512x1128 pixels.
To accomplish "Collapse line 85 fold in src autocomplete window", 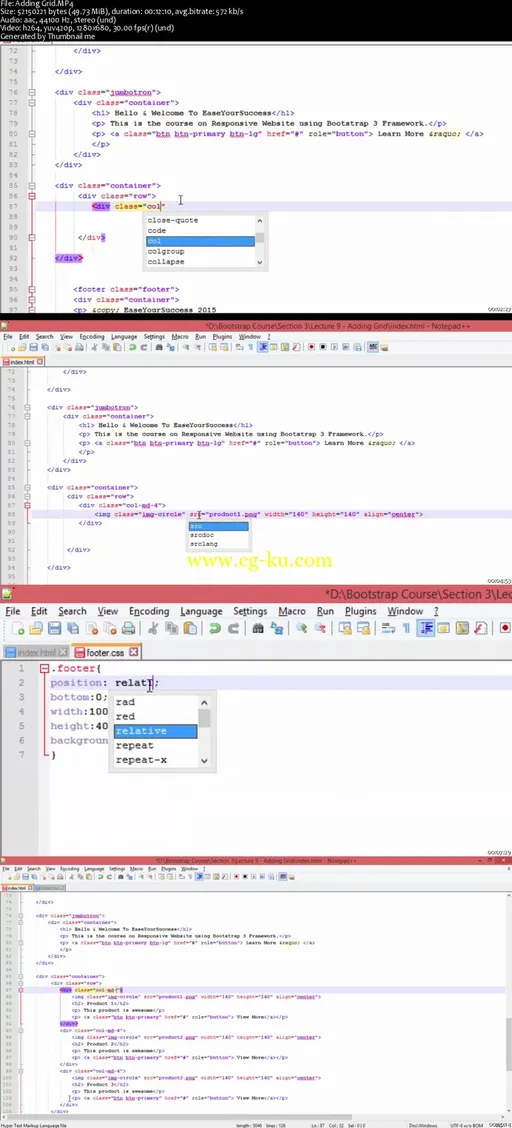I will (27, 488).
